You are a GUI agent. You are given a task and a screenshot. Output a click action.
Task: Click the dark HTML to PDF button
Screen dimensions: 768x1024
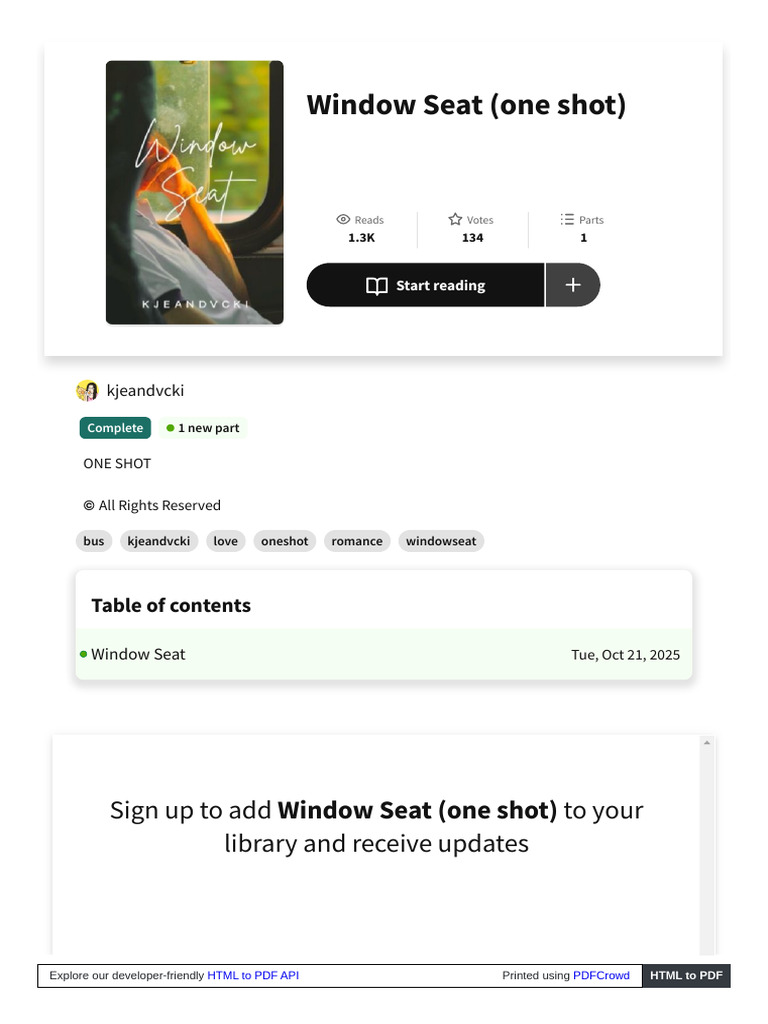pos(686,975)
